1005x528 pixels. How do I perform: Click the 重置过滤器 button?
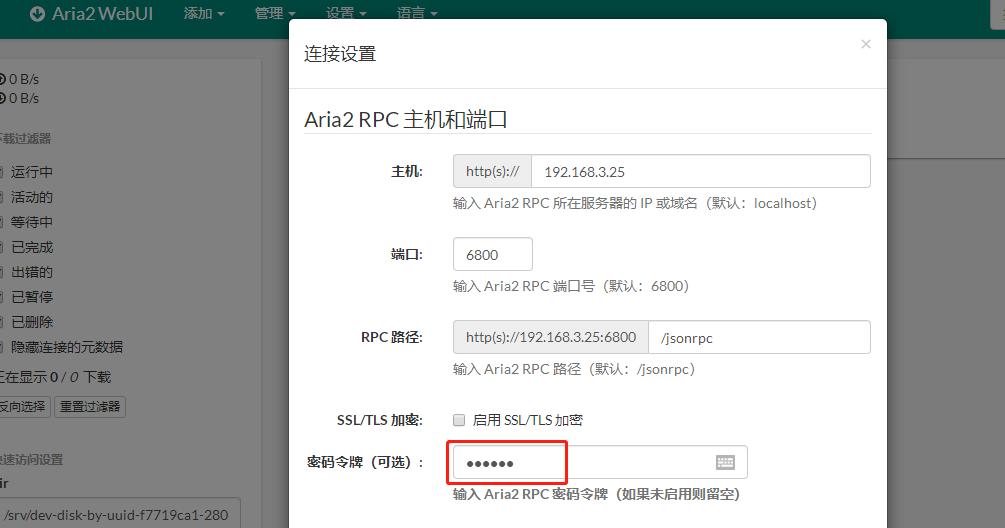click(90, 406)
